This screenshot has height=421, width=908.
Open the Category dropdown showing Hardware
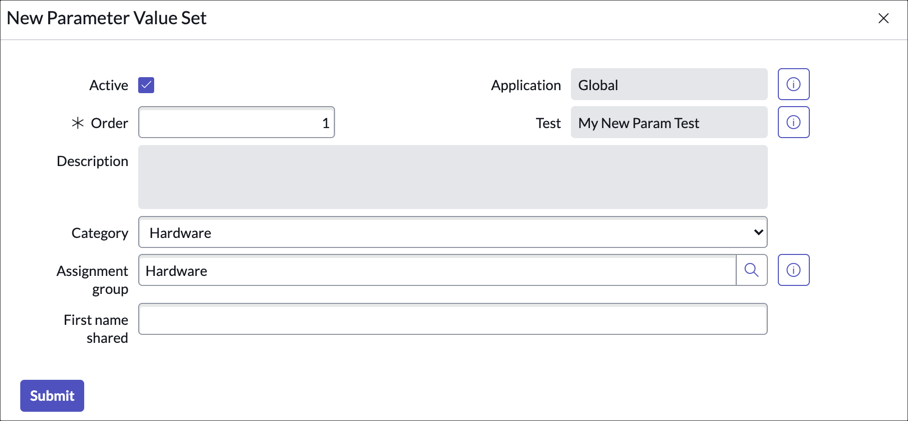(x=453, y=232)
